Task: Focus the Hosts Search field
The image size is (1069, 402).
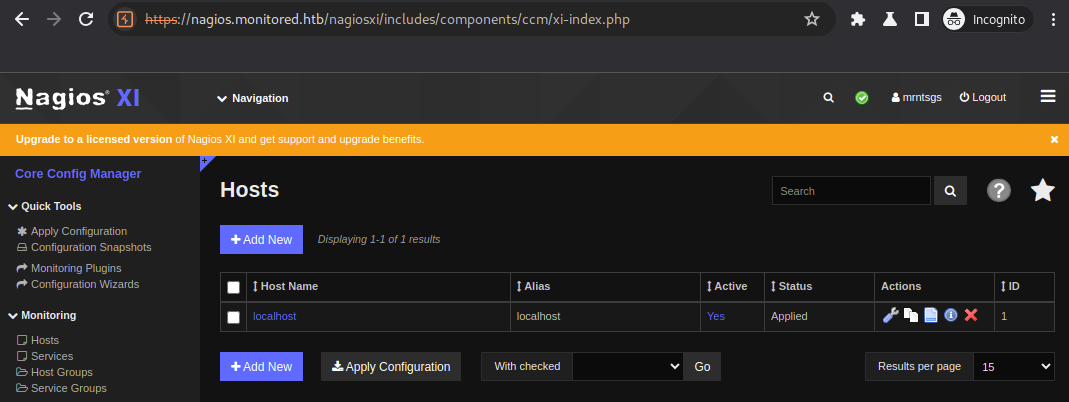Action: [x=851, y=191]
